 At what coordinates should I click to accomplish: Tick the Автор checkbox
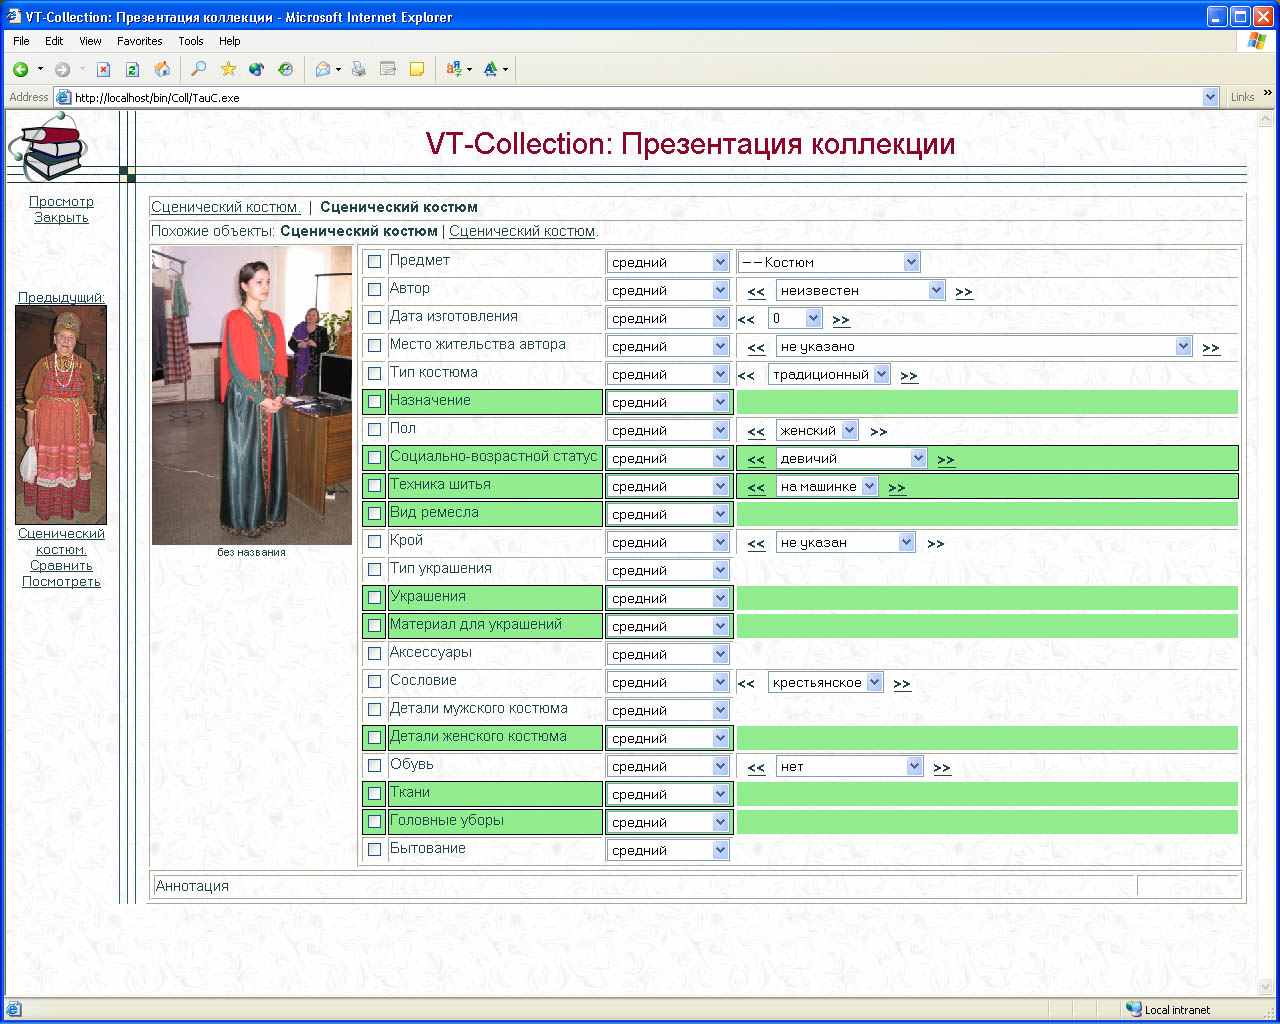(374, 290)
